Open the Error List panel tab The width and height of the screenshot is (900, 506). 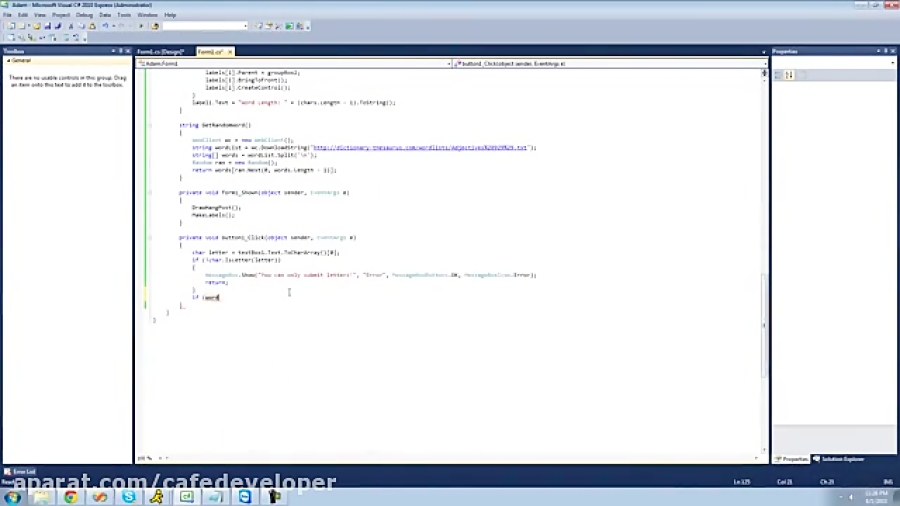pyautogui.click(x=20, y=472)
